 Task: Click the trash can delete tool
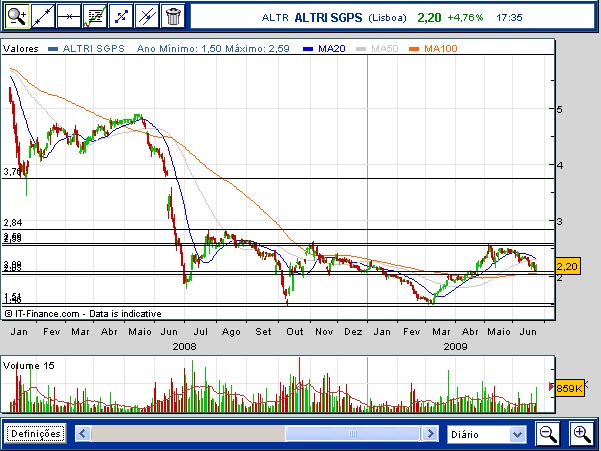point(173,16)
